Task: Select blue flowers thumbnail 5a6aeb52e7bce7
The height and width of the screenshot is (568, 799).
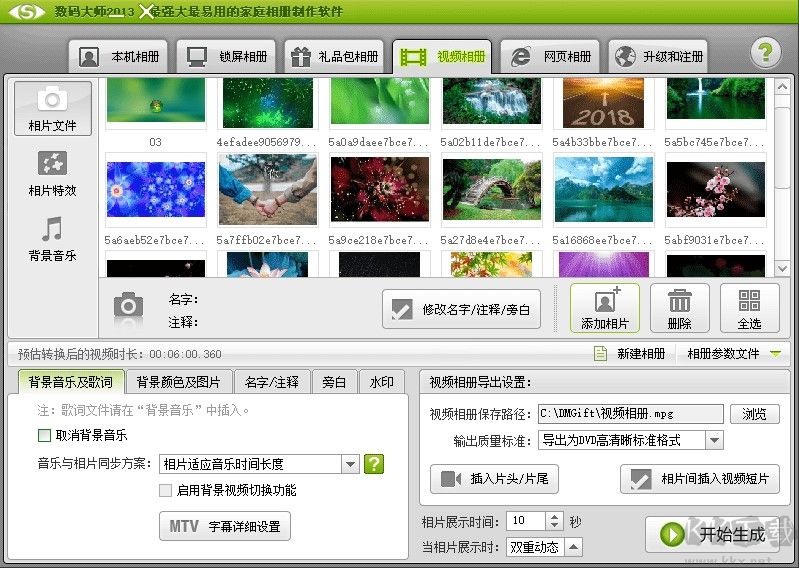Action: (x=155, y=190)
